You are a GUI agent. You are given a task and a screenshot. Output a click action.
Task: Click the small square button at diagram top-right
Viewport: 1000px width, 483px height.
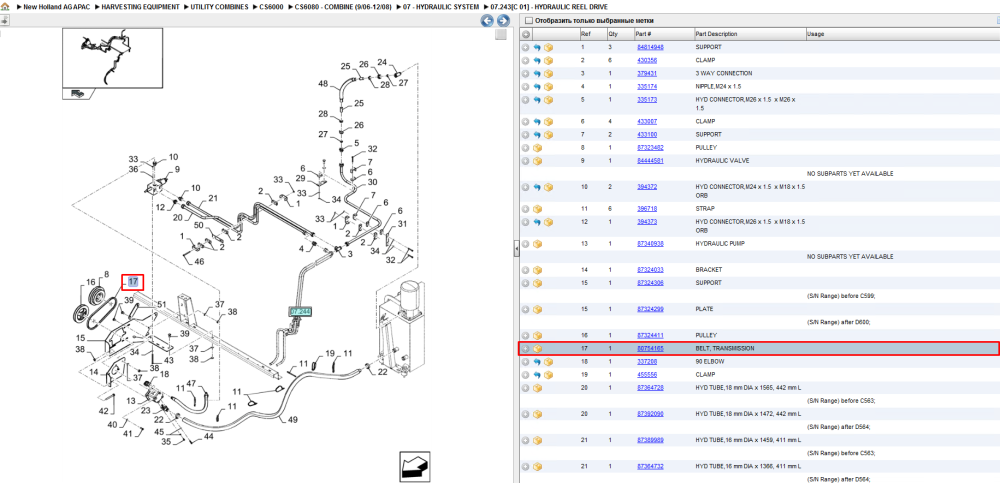tap(501, 34)
